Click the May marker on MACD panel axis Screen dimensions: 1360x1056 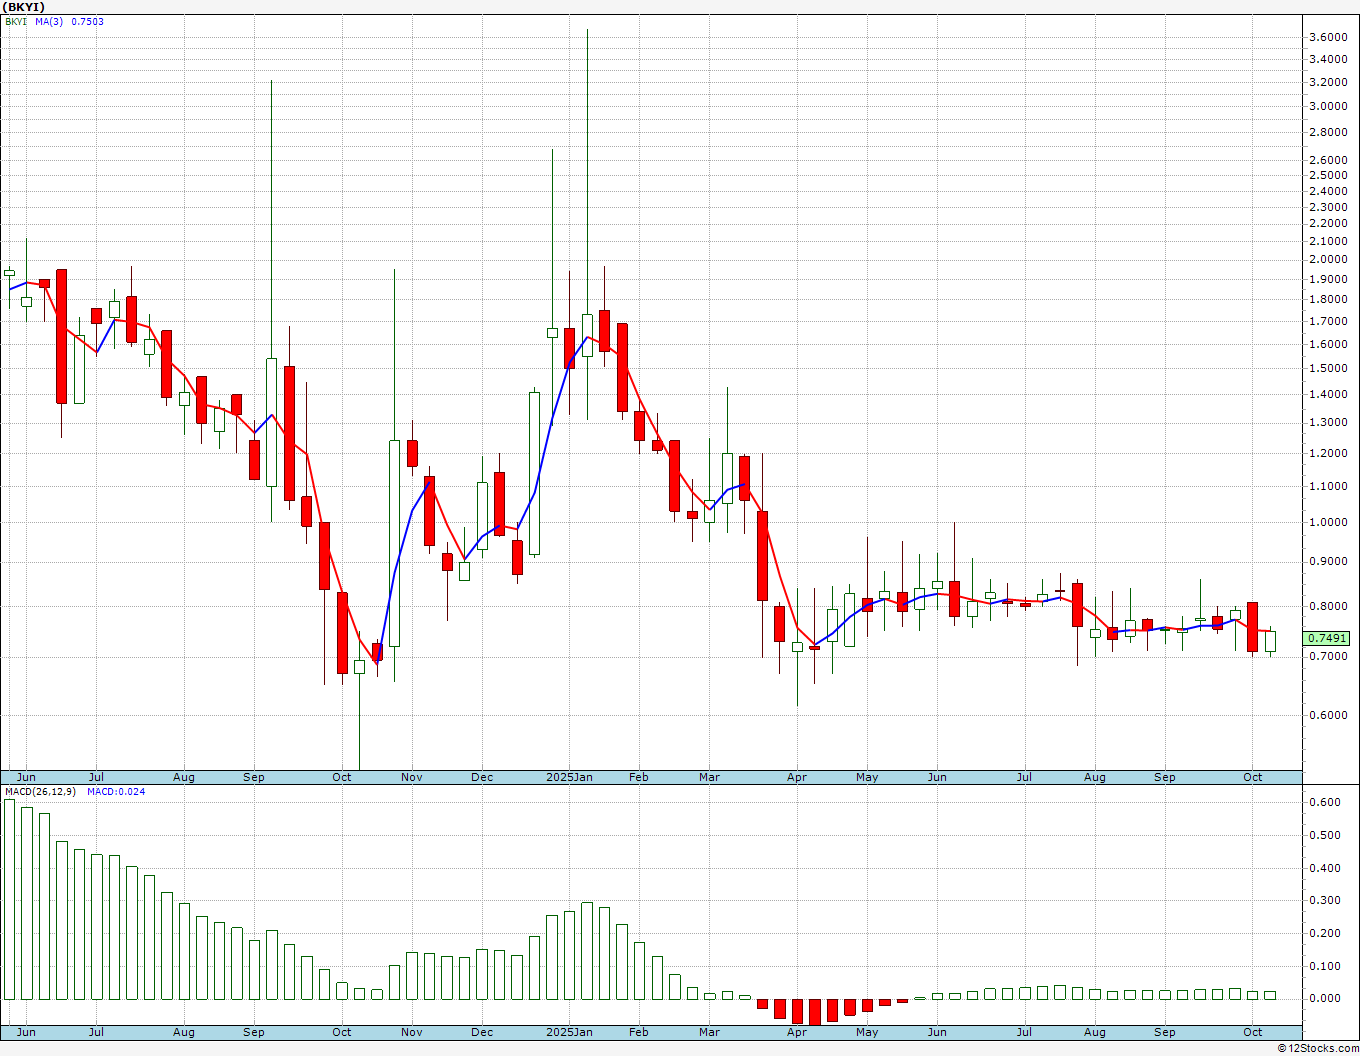coord(867,1032)
